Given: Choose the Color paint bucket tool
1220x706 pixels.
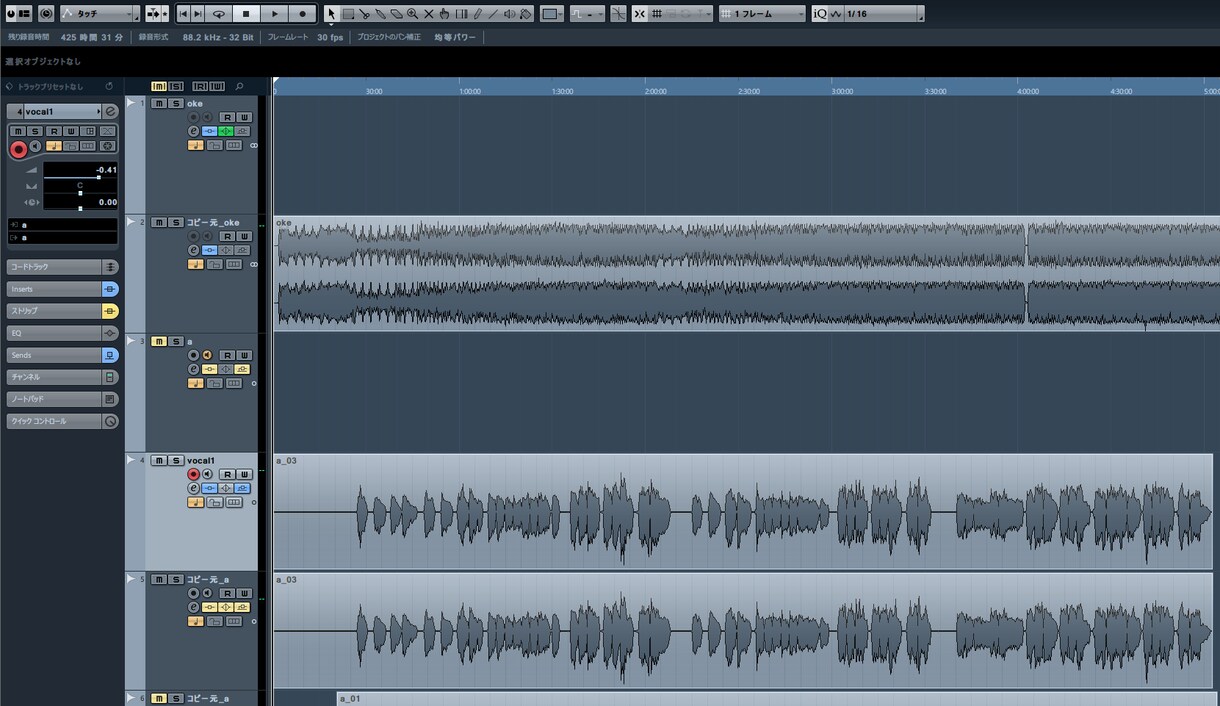Looking at the screenshot, I should [526, 14].
